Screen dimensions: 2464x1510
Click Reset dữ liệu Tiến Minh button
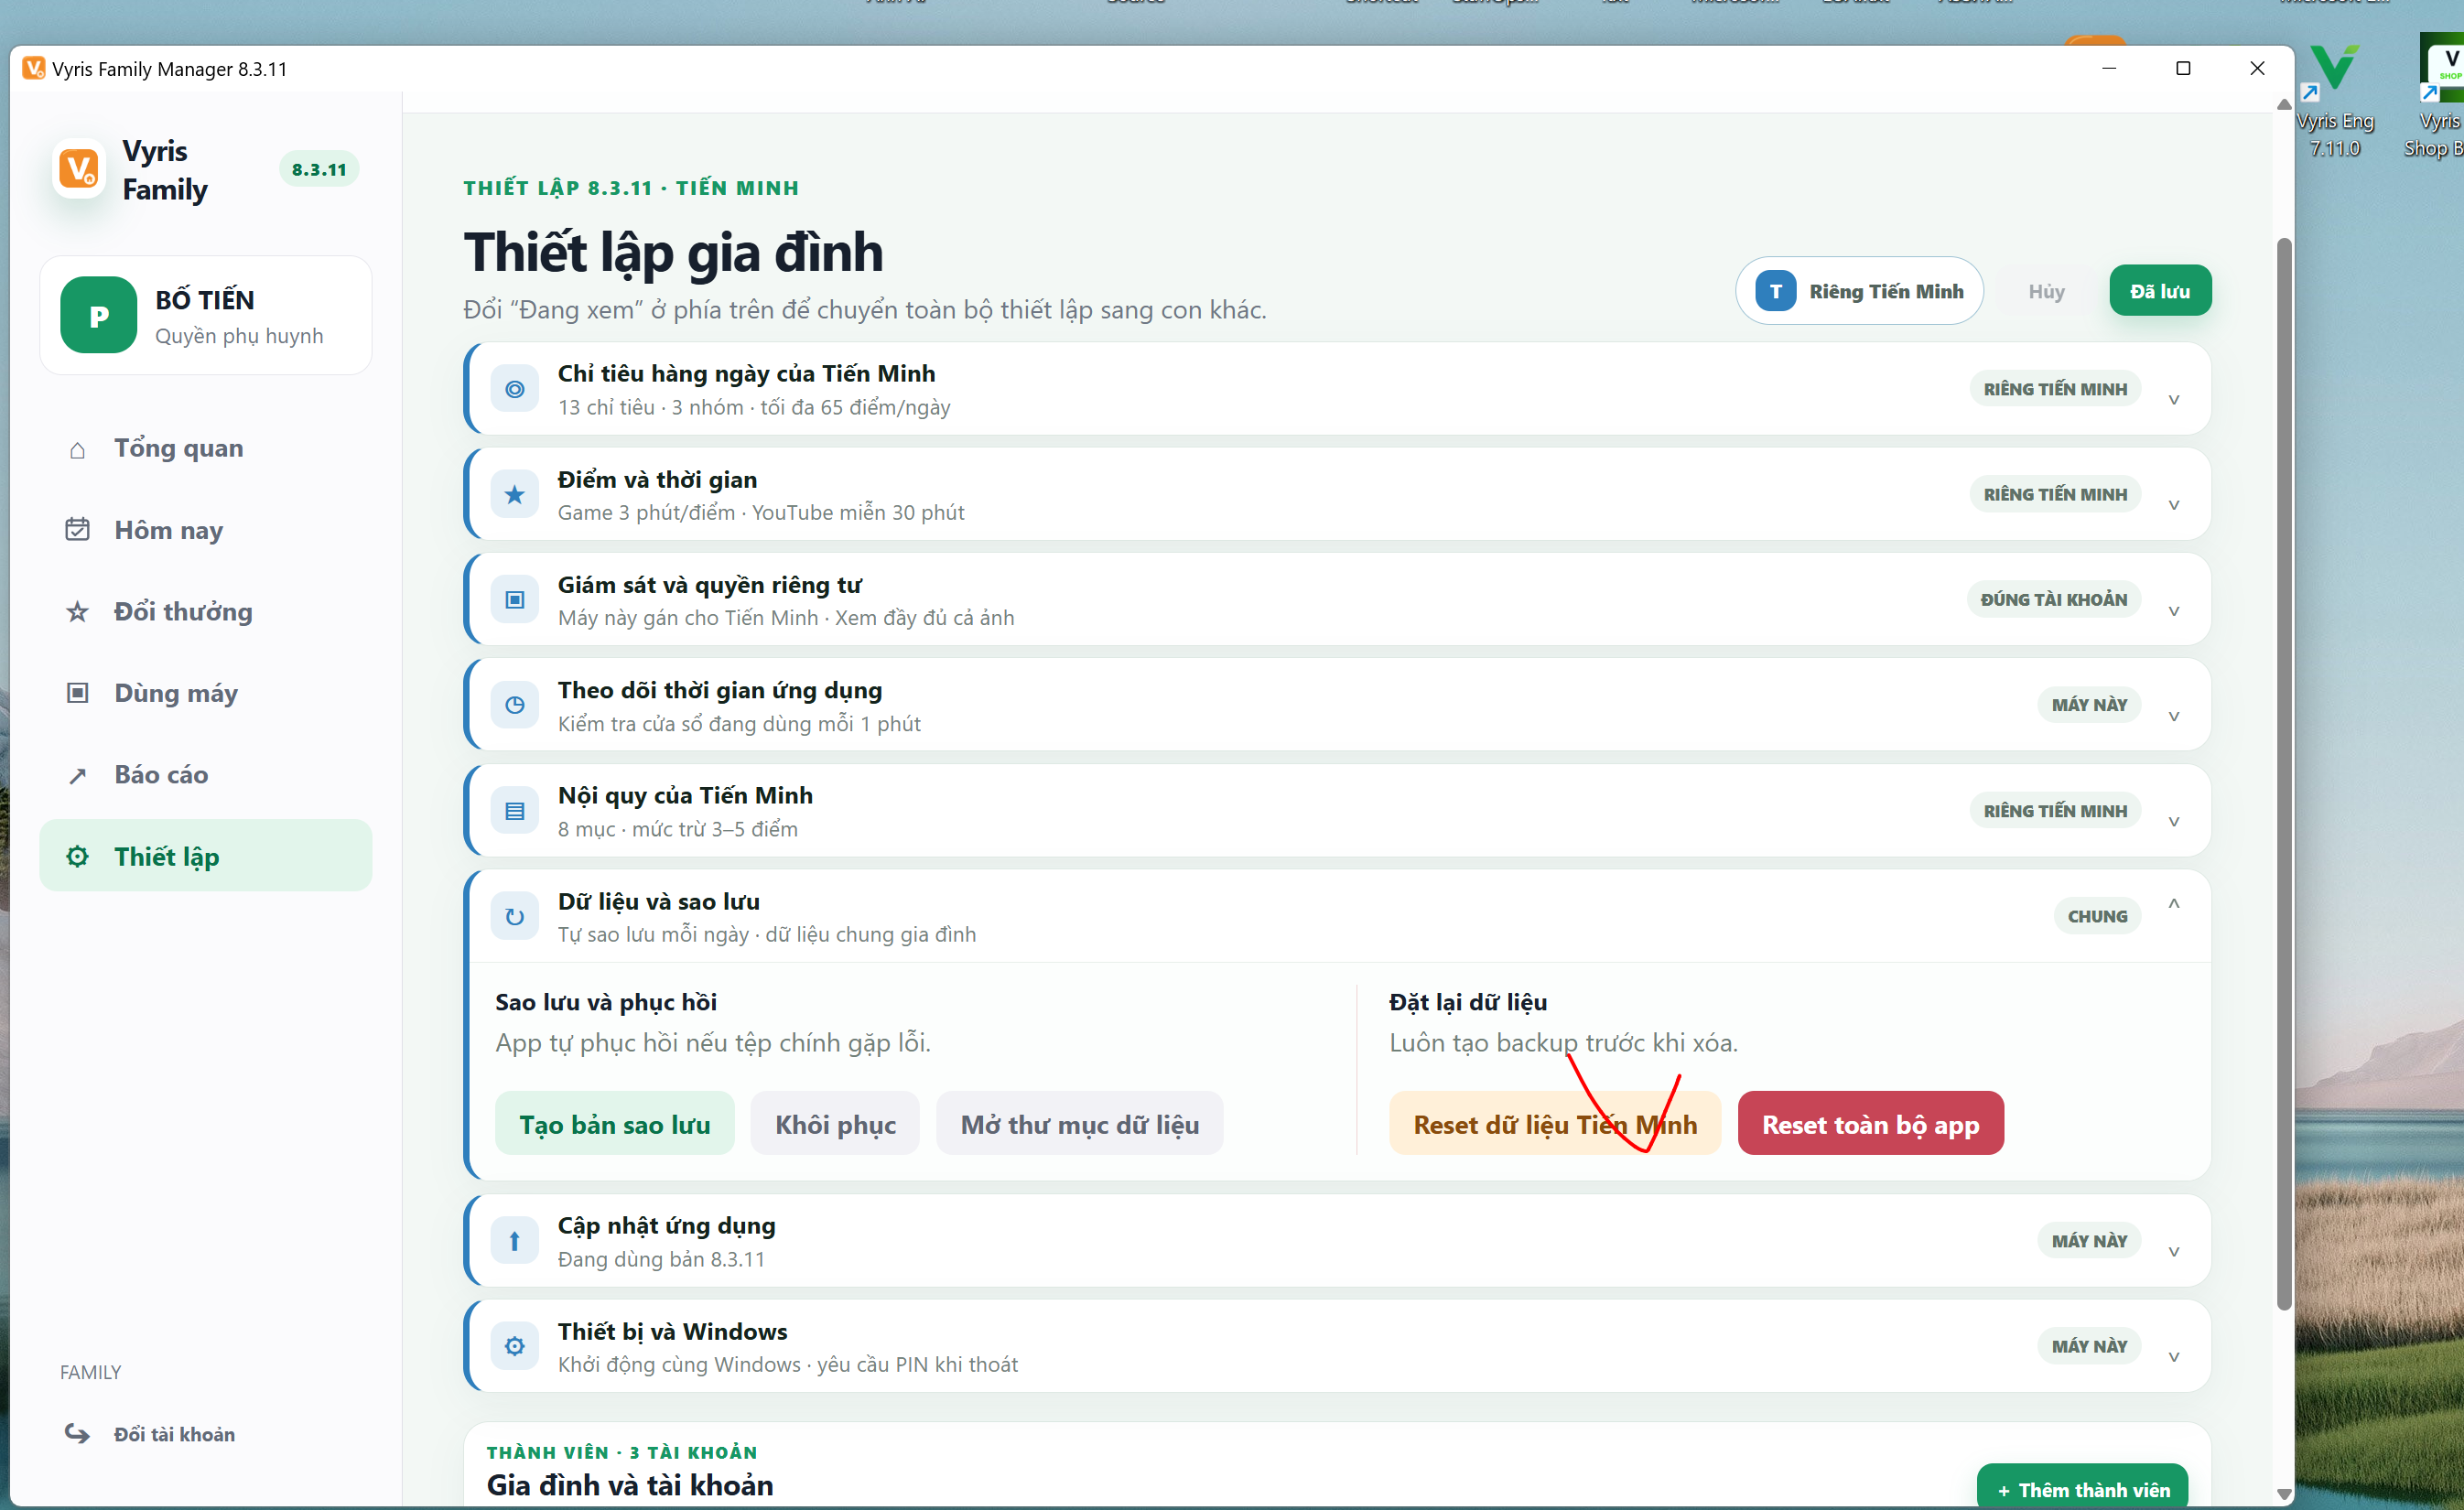click(1555, 1124)
